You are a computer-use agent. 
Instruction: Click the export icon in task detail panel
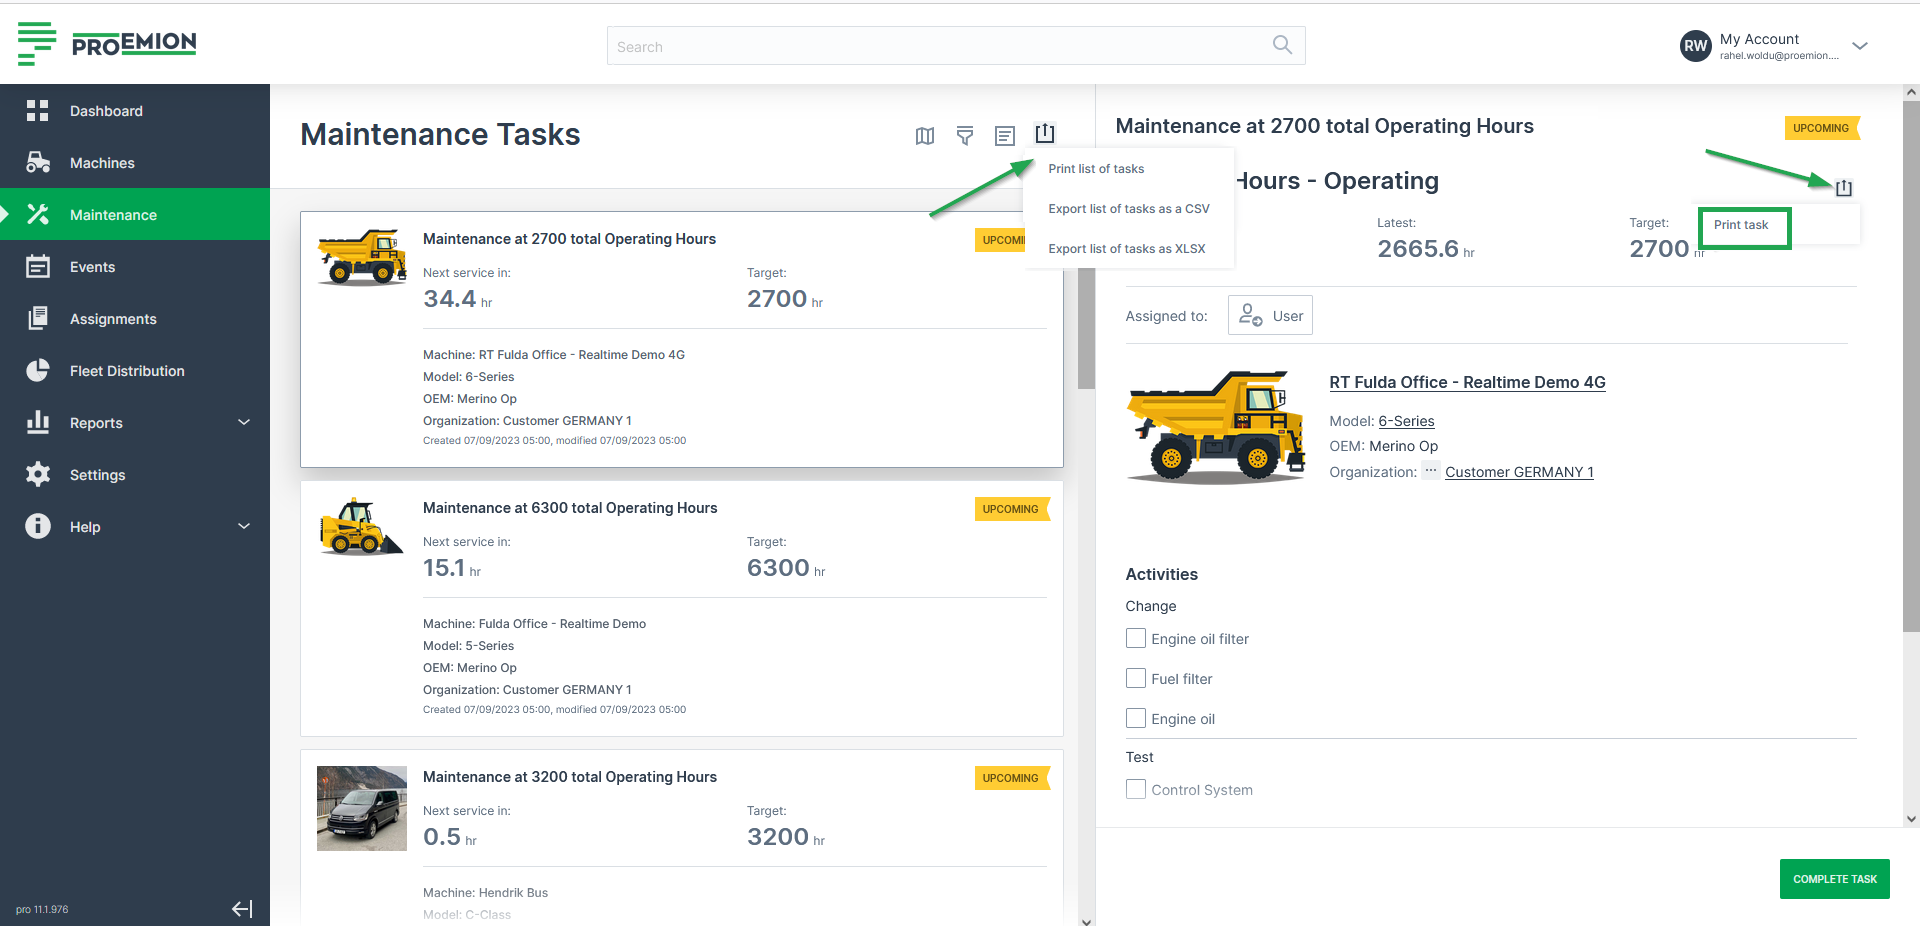[1844, 188]
